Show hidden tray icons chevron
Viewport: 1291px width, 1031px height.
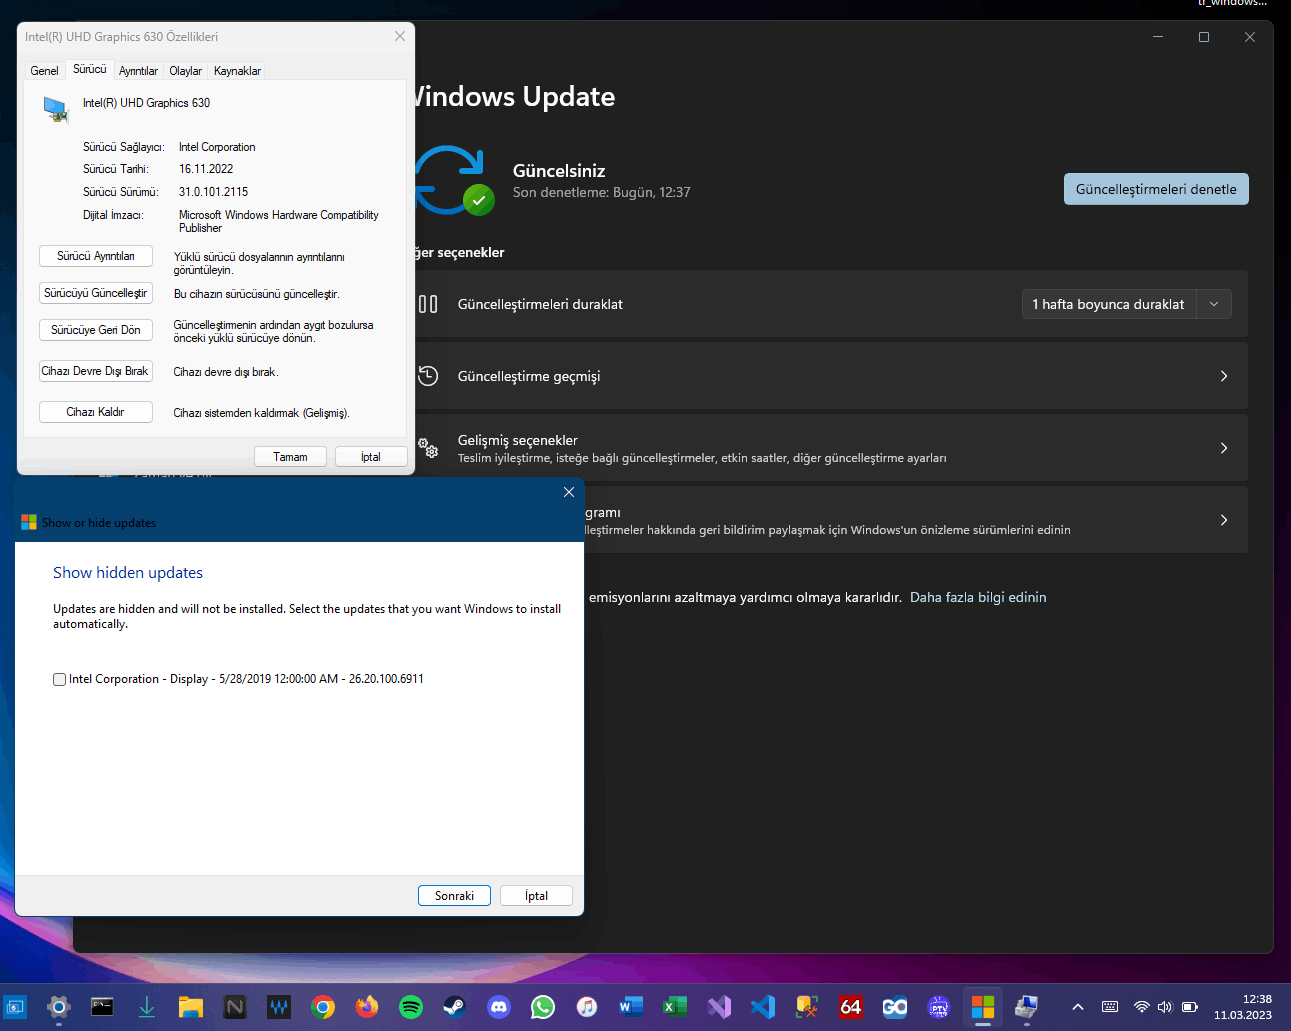tap(1078, 1007)
